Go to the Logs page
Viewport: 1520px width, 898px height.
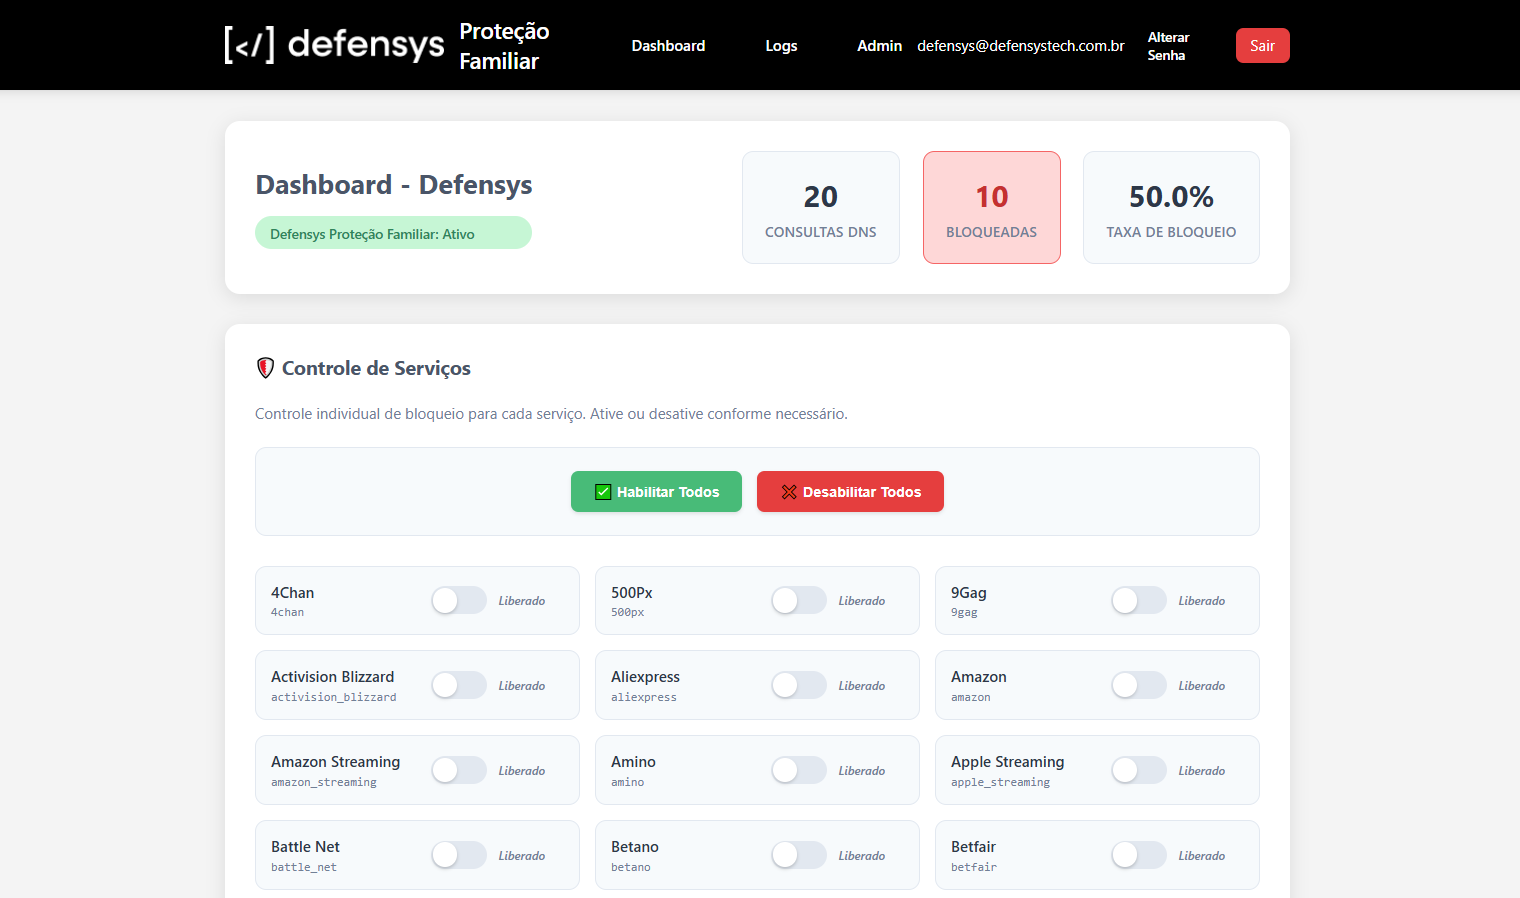pos(781,46)
